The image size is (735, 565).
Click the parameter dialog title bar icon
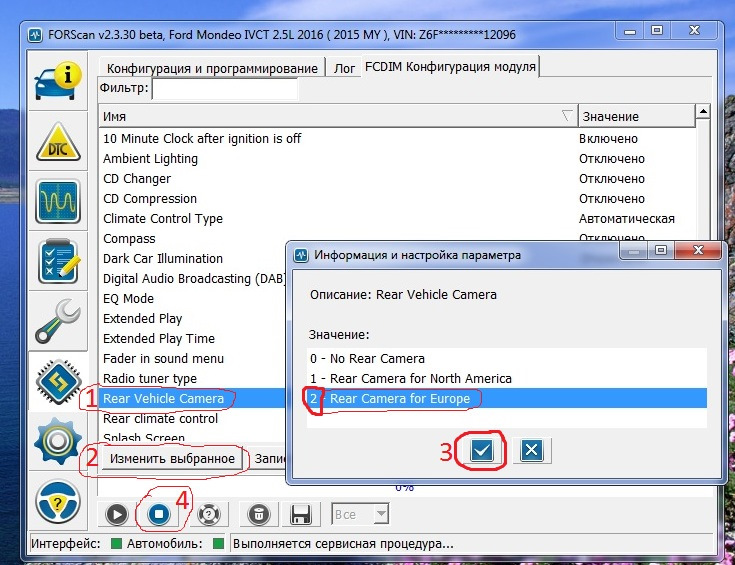pyautogui.click(x=301, y=256)
